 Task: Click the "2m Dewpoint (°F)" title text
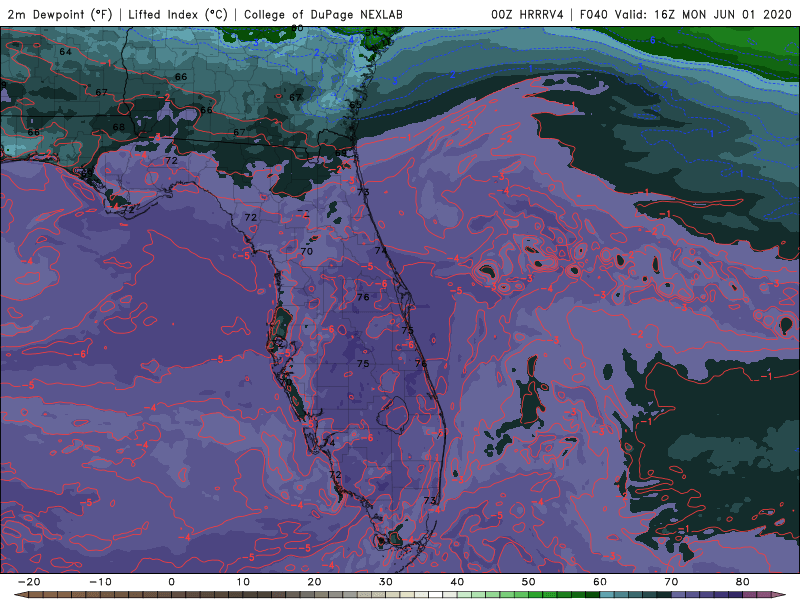pyautogui.click(x=60, y=14)
